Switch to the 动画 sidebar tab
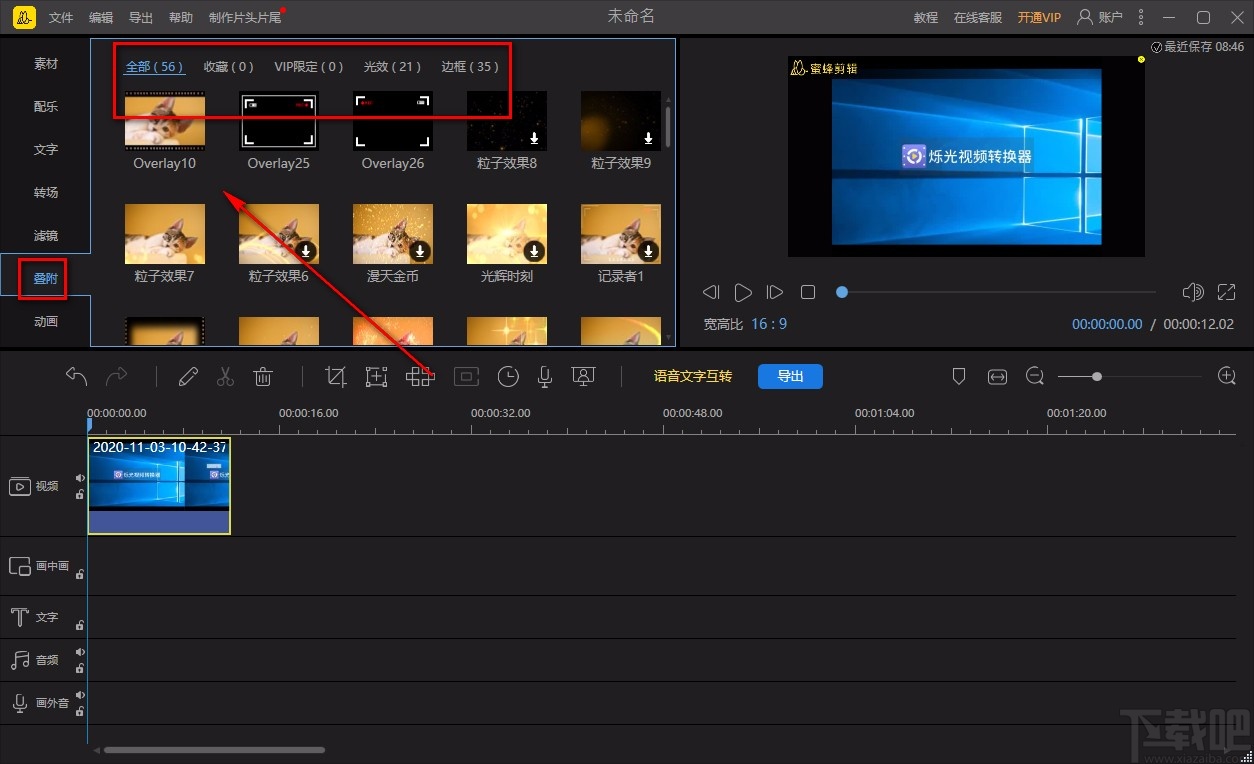The image size is (1254, 764). pyautogui.click(x=46, y=322)
